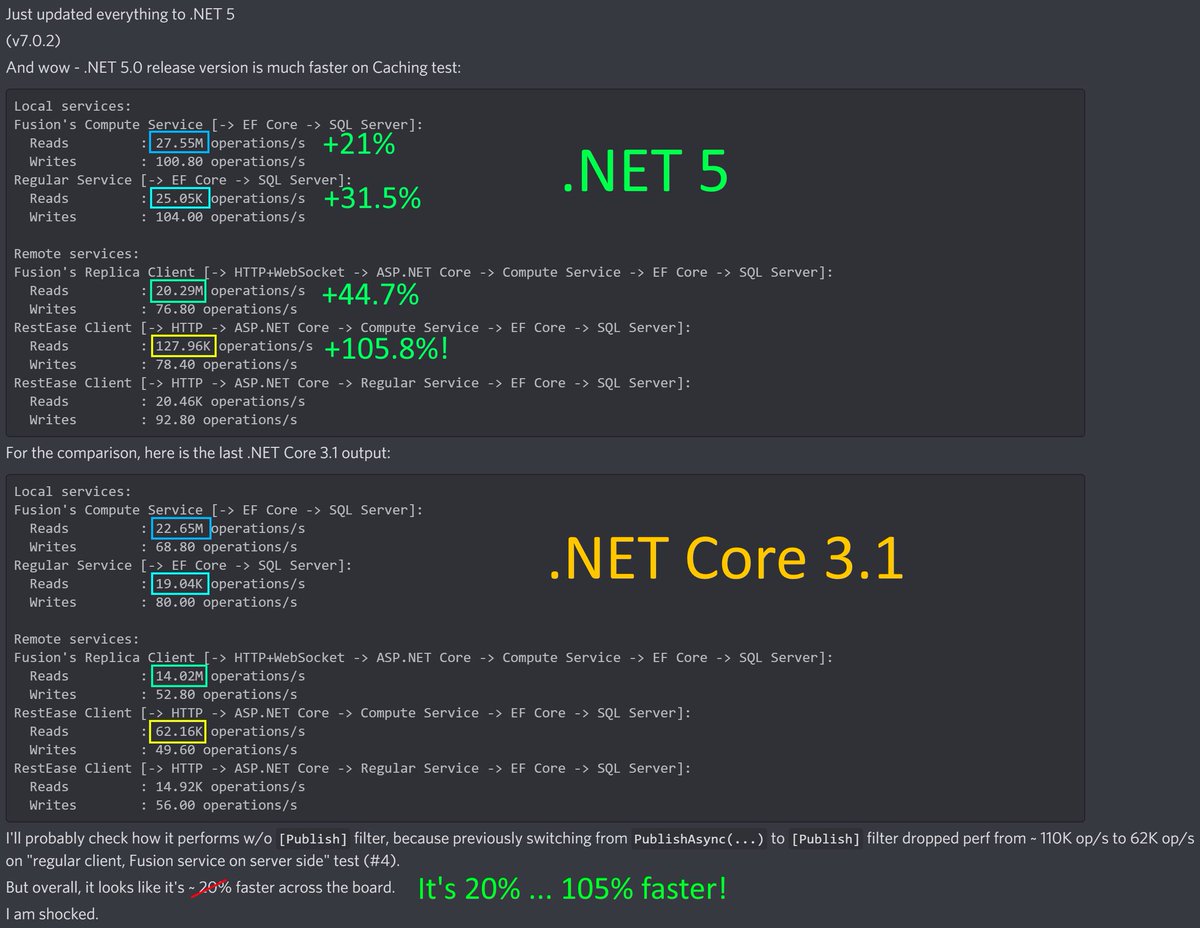Click the '52.80 operations/s' Writes value
Screen dimensions: 1200x928
tap(227, 694)
